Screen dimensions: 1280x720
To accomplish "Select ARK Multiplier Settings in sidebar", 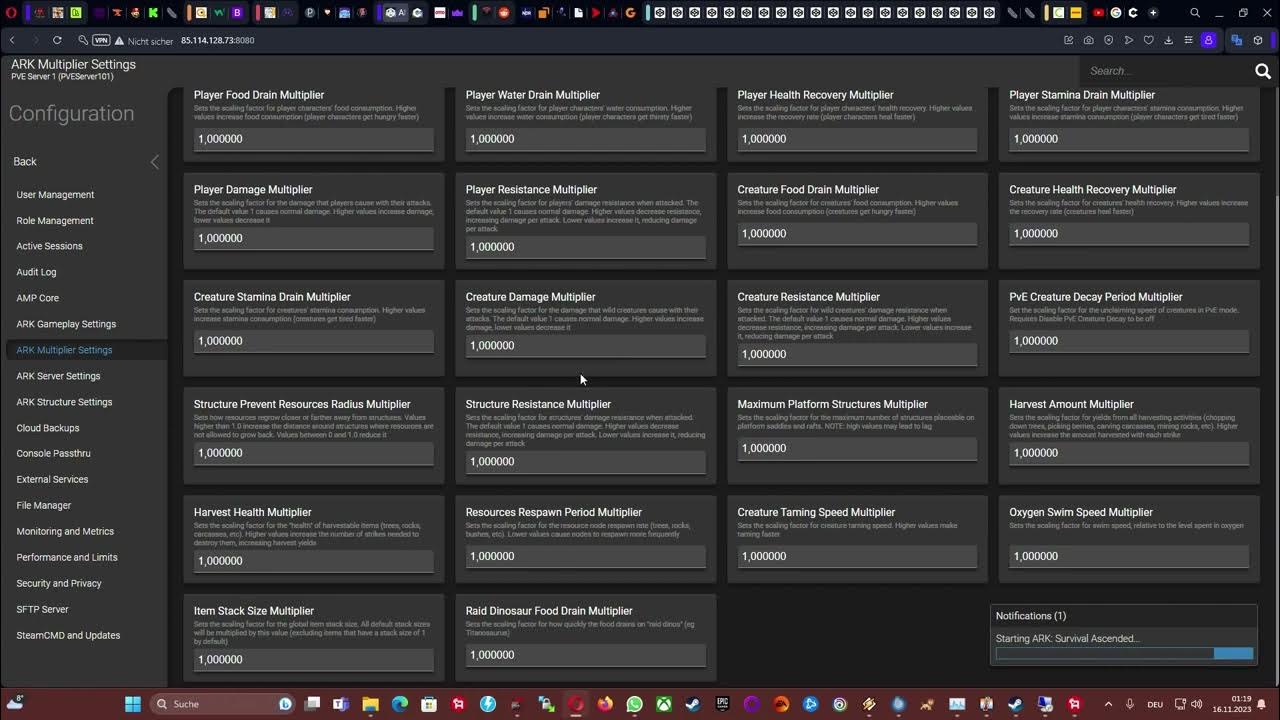I will (x=64, y=350).
